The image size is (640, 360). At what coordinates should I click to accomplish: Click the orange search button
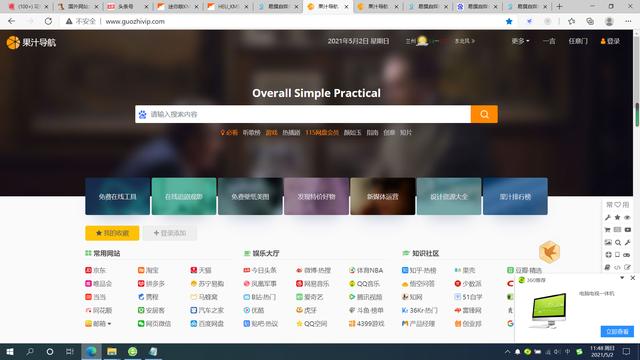point(484,114)
